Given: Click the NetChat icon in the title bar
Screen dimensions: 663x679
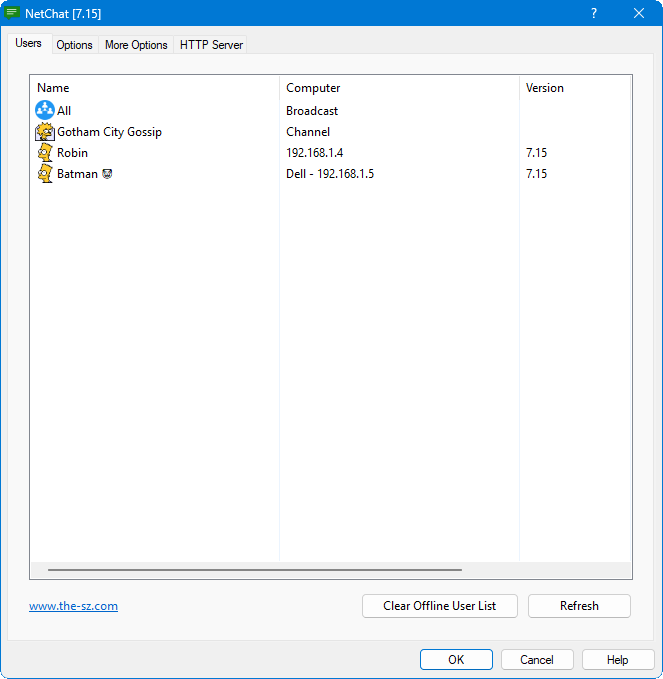Looking at the screenshot, I should coord(13,13).
